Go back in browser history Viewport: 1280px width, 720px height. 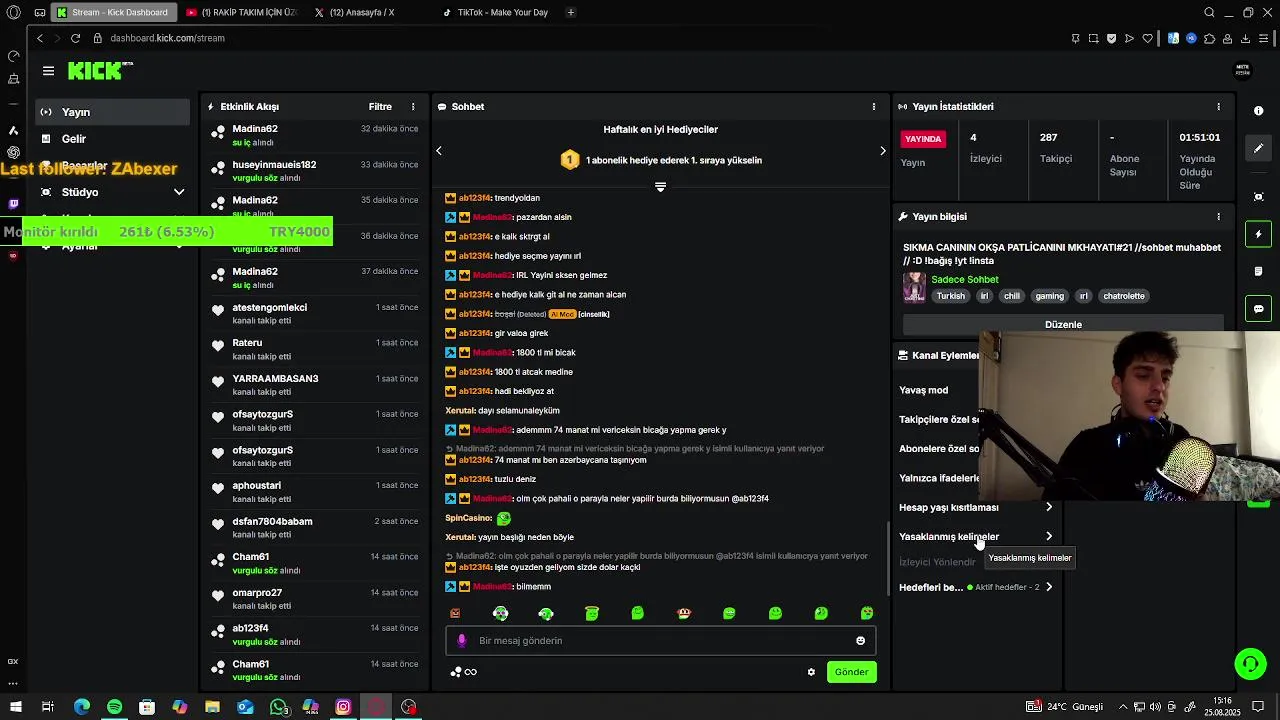39,38
